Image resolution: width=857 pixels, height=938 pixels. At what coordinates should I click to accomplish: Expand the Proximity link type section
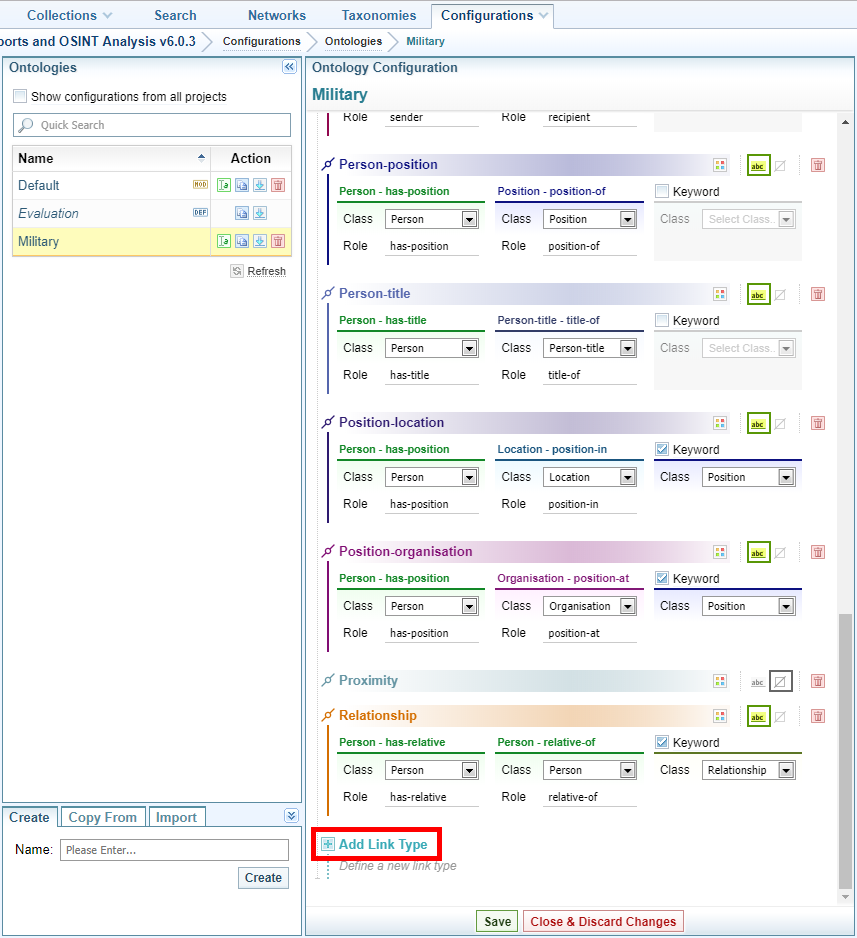tap(368, 681)
